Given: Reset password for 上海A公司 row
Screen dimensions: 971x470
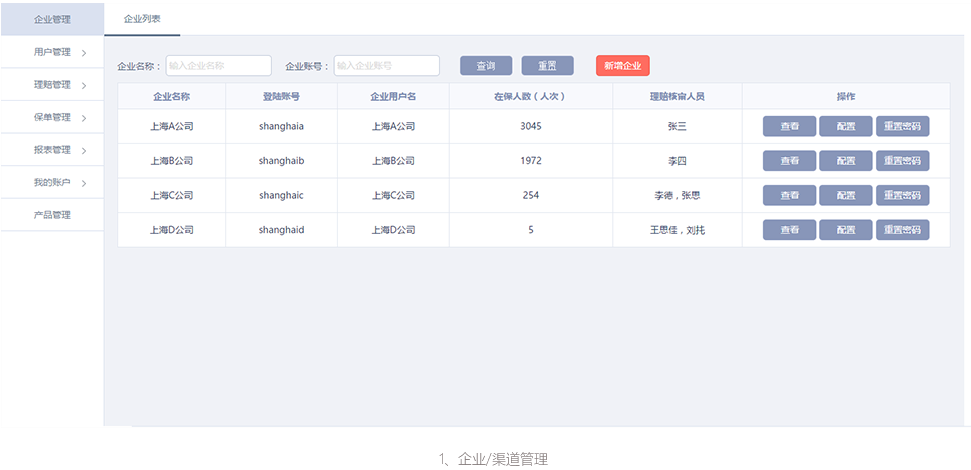Looking at the screenshot, I should pyautogui.click(x=902, y=127).
